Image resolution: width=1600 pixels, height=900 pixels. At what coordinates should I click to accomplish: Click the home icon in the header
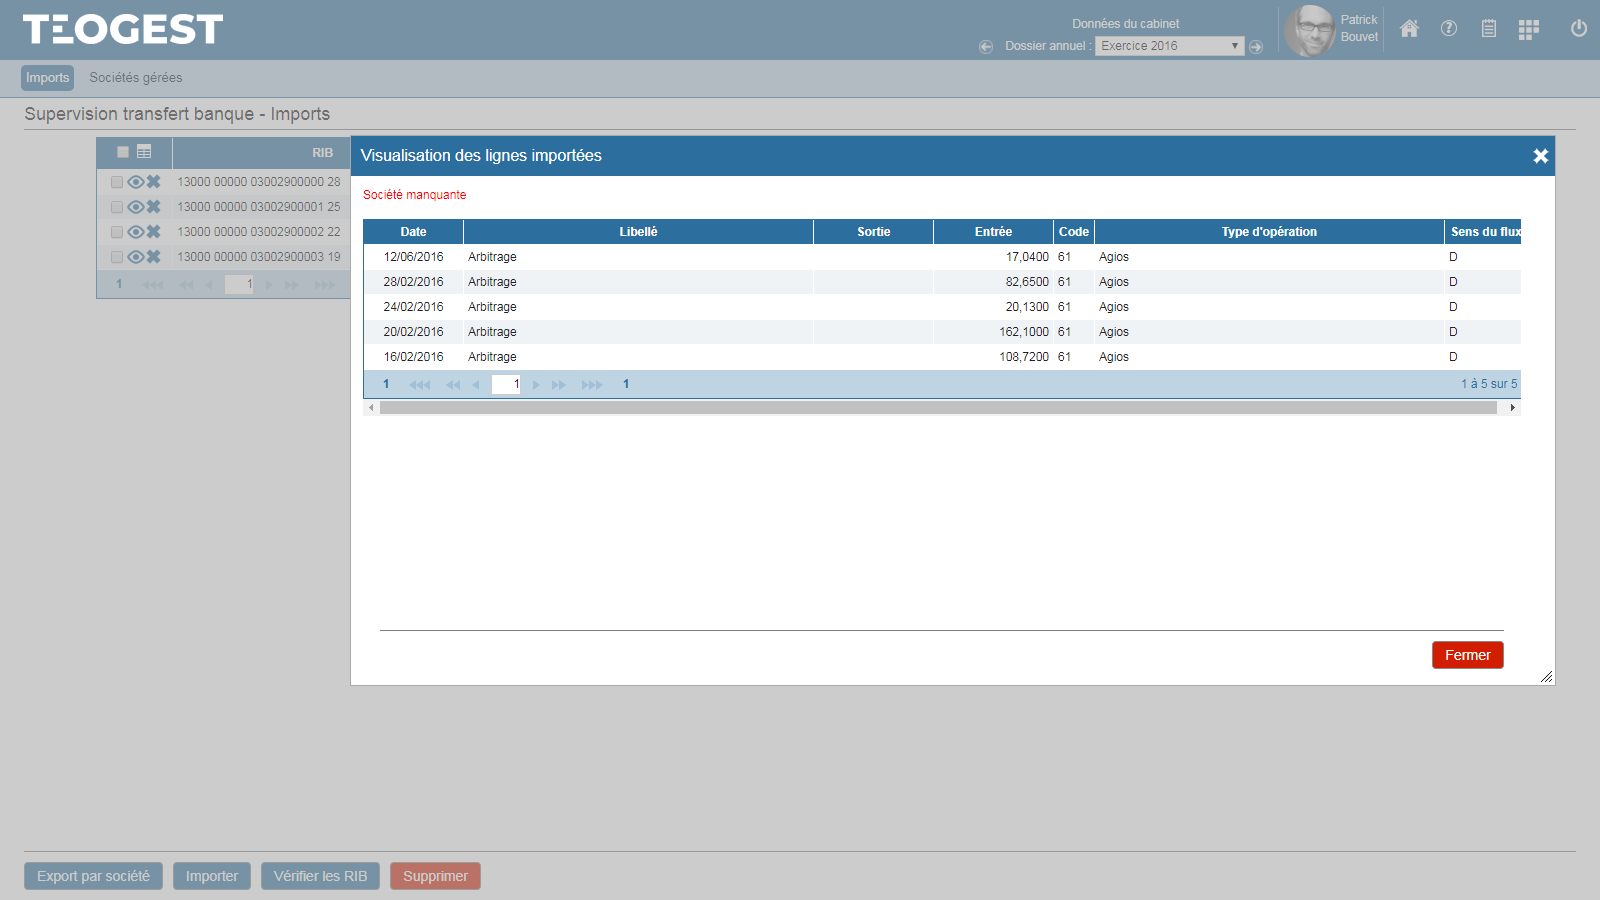[x=1409, y=29]
